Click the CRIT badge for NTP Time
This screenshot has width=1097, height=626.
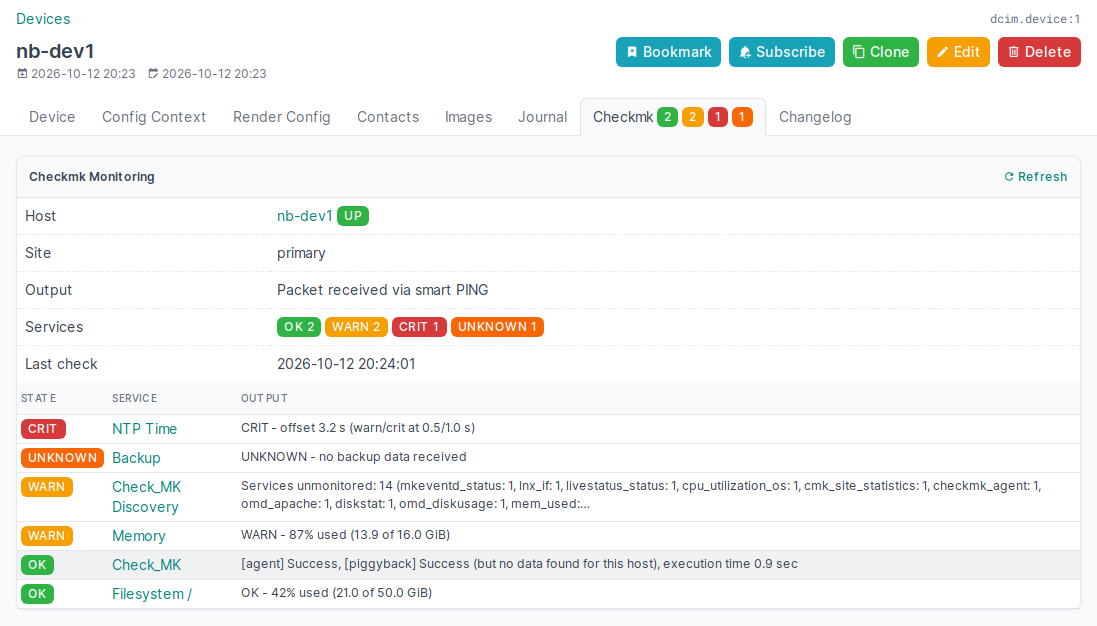point(43,429)
